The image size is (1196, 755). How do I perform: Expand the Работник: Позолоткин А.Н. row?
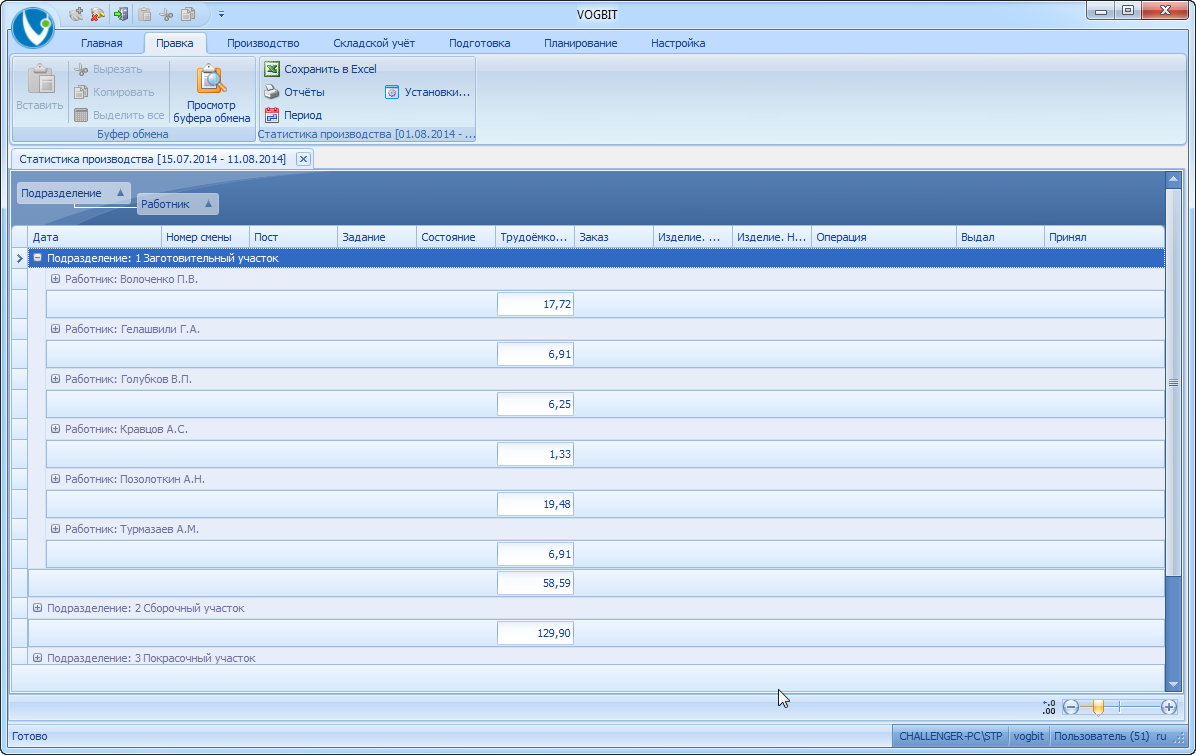[x=56, y=479]
